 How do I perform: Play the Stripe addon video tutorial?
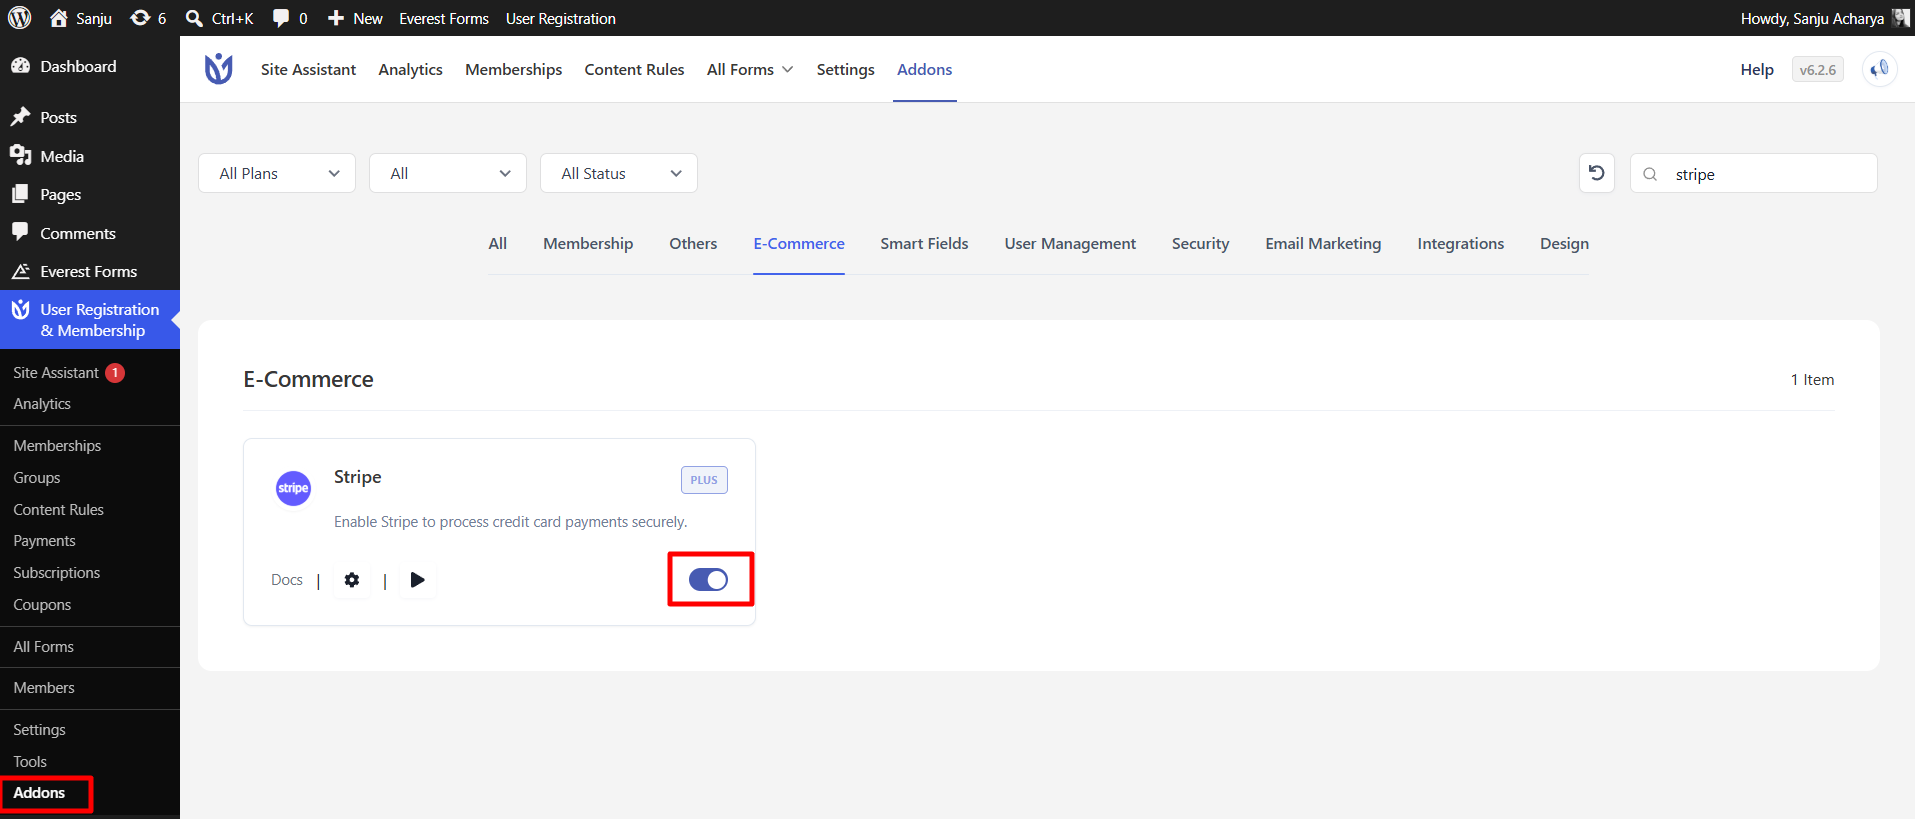pos(418,580)
